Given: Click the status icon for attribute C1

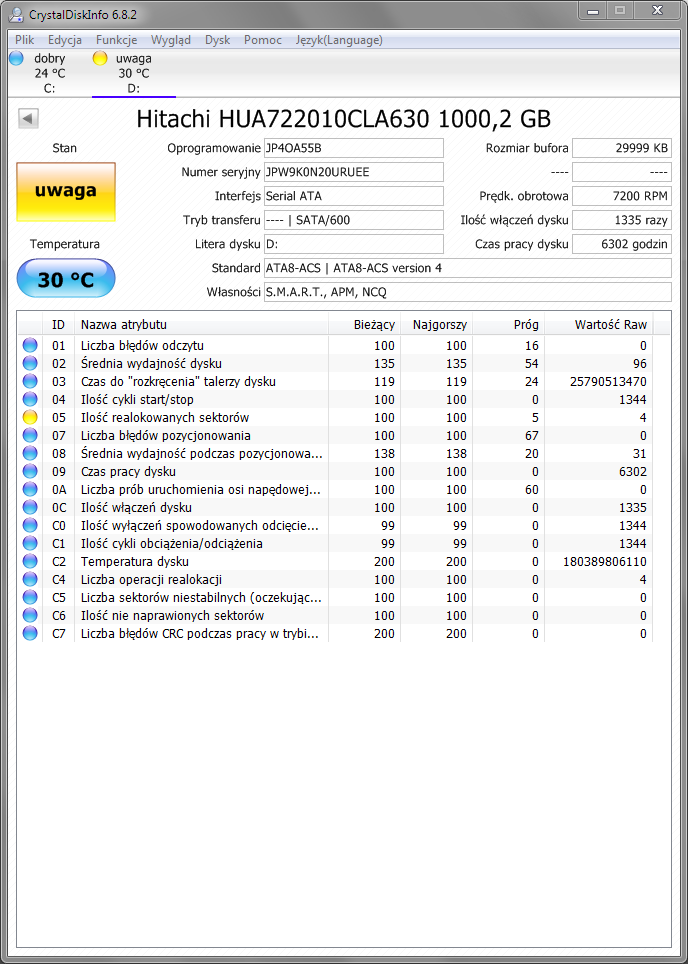Looking at the screenshot, I should coord(30,543).
